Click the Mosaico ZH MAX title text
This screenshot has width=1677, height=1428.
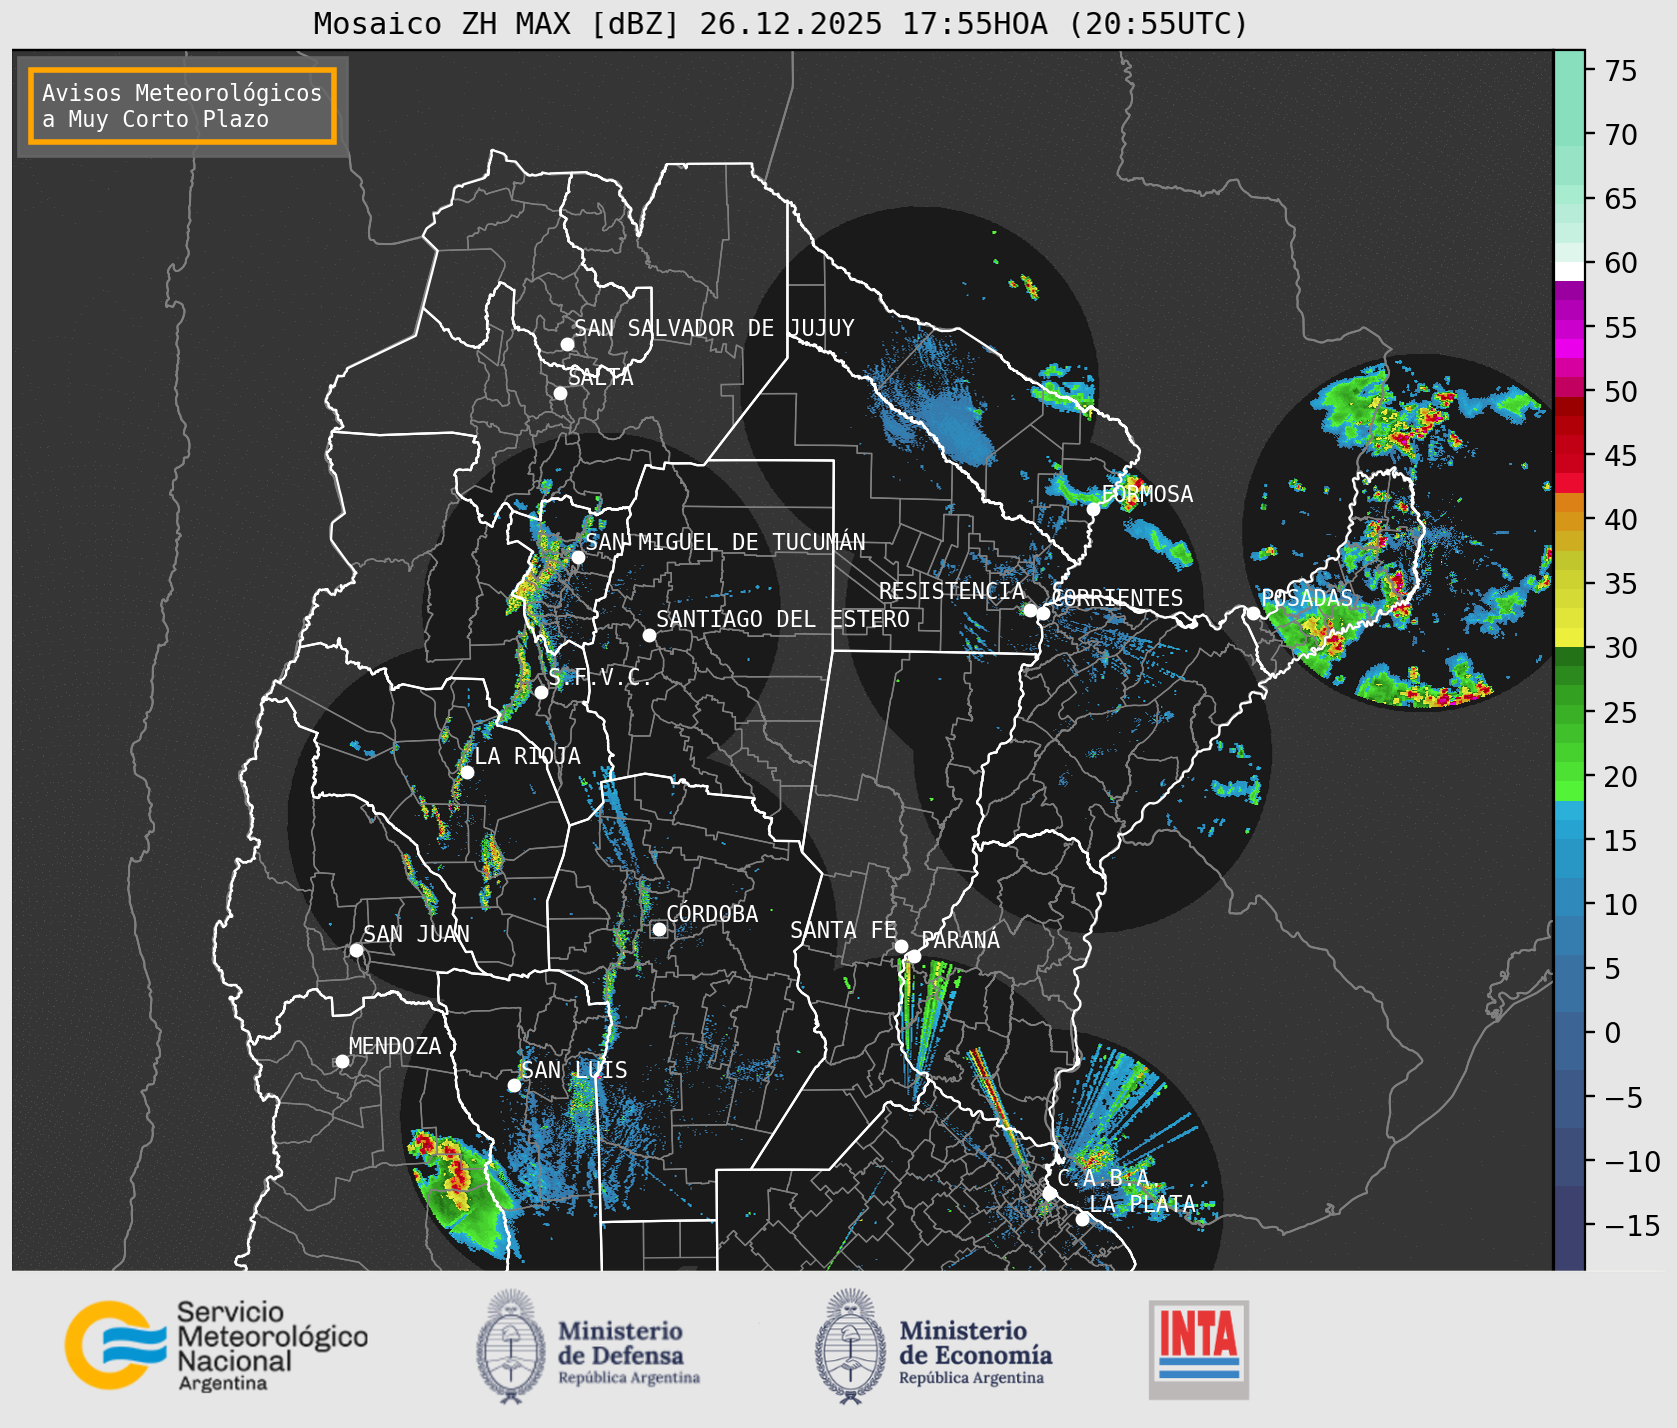781,23
